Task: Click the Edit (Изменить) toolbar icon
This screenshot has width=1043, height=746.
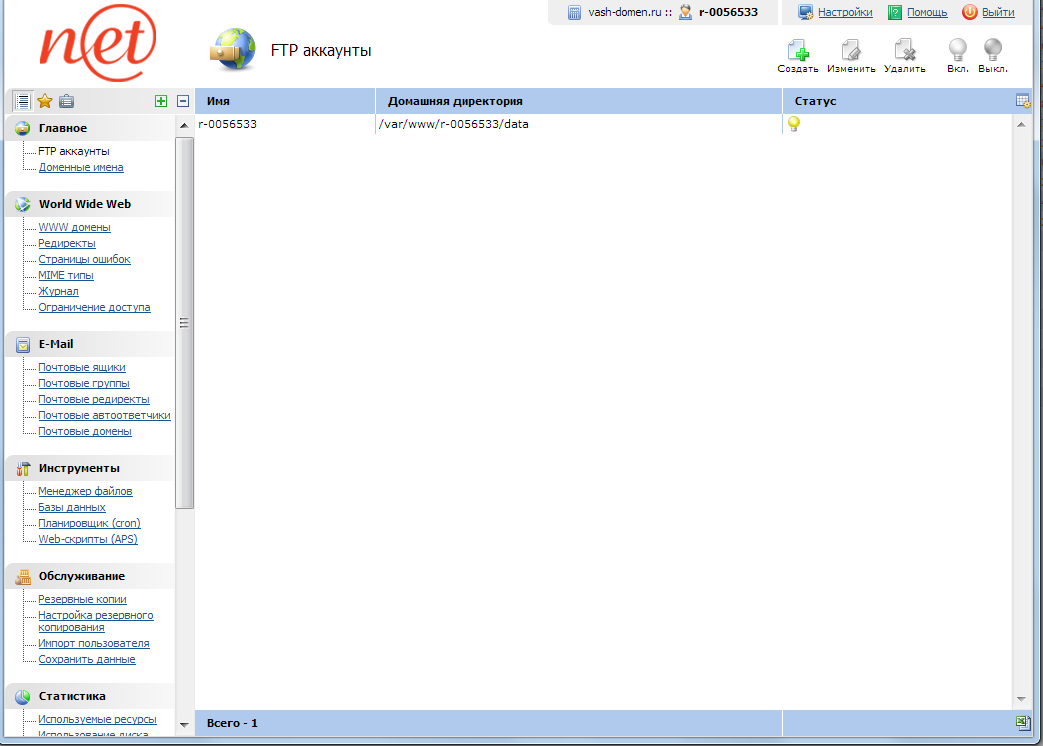Action: click(851, 52)
